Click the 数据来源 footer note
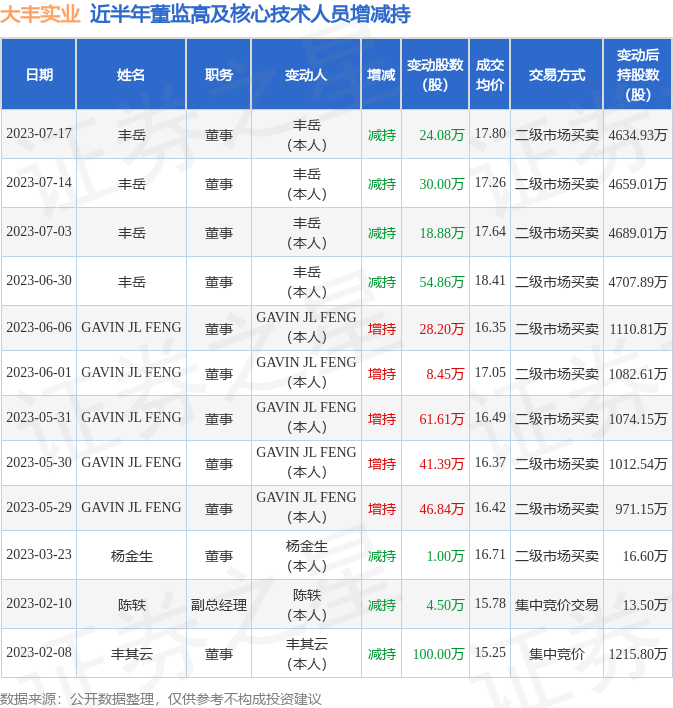 [160, 699]
